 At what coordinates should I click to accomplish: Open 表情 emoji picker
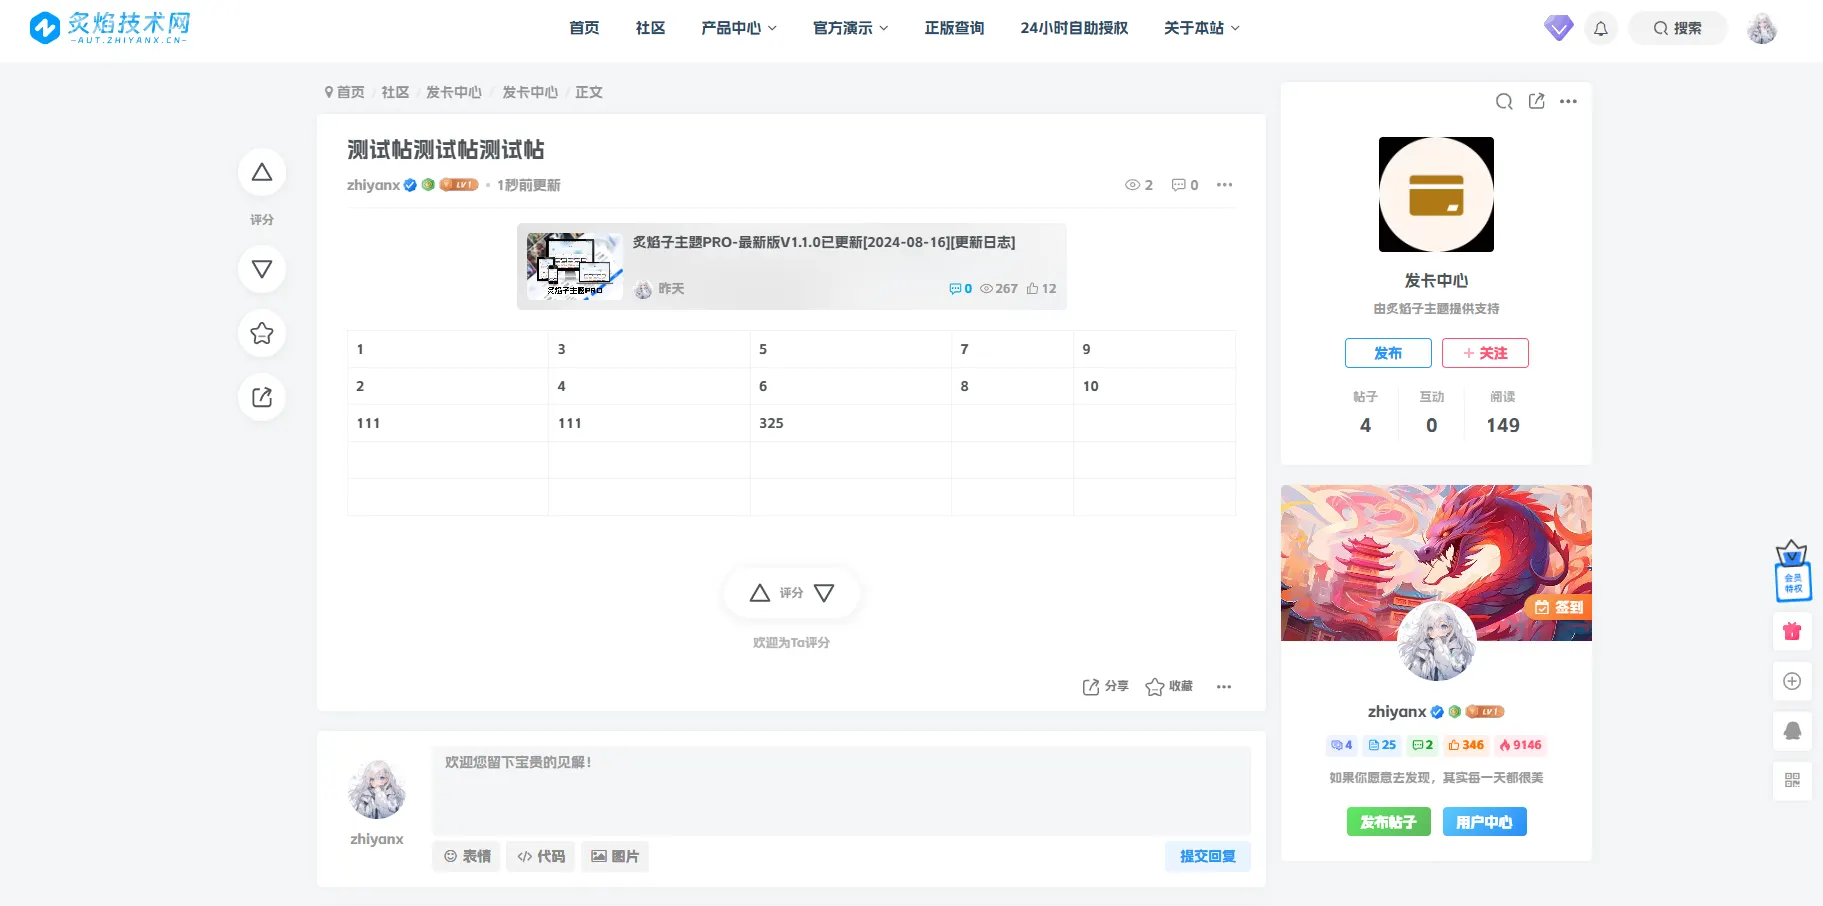(468, 856)
